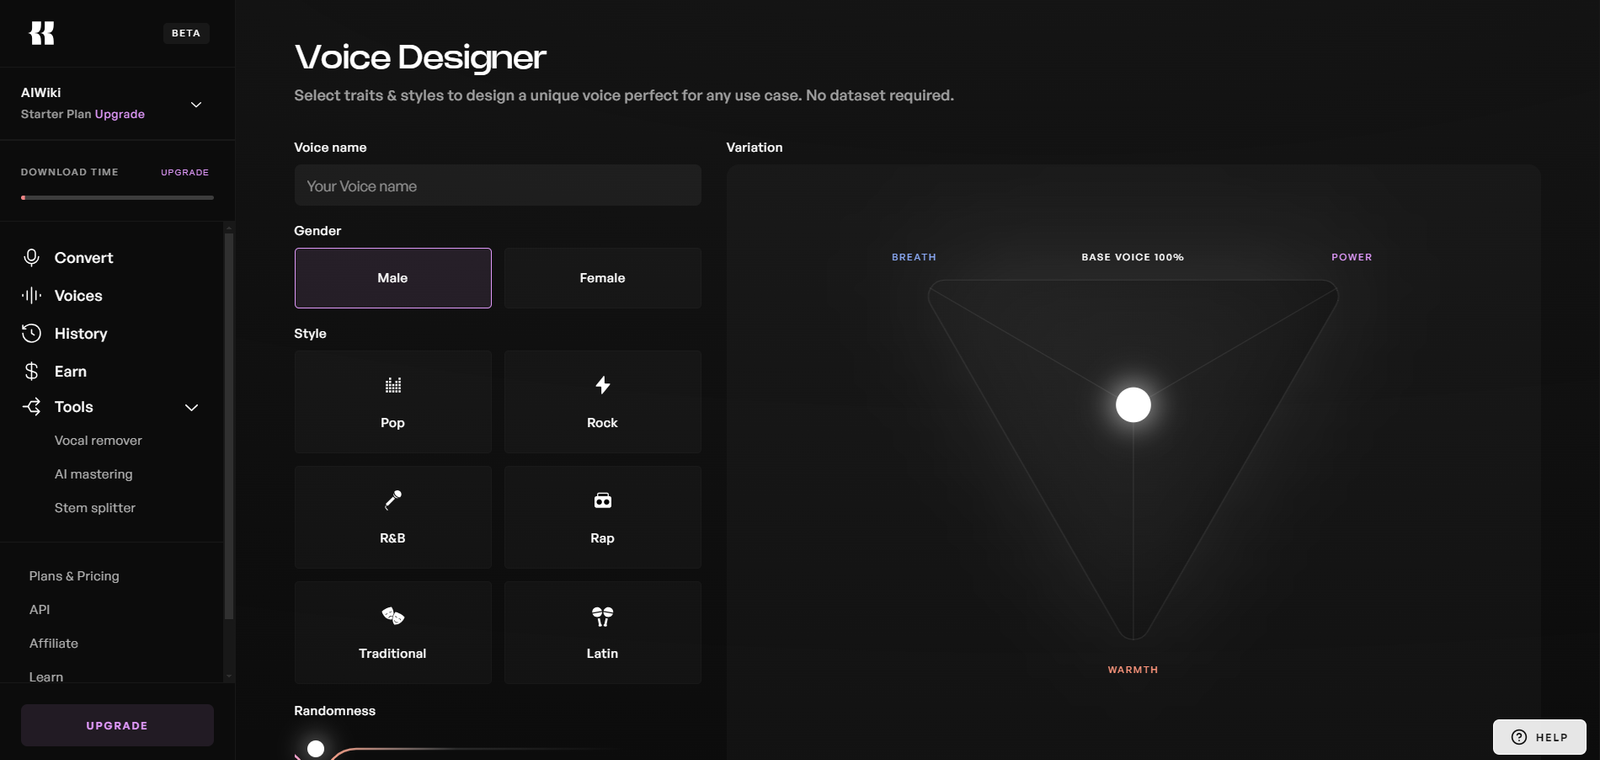Open Stem splitter tool

click(x=95, y=508)
